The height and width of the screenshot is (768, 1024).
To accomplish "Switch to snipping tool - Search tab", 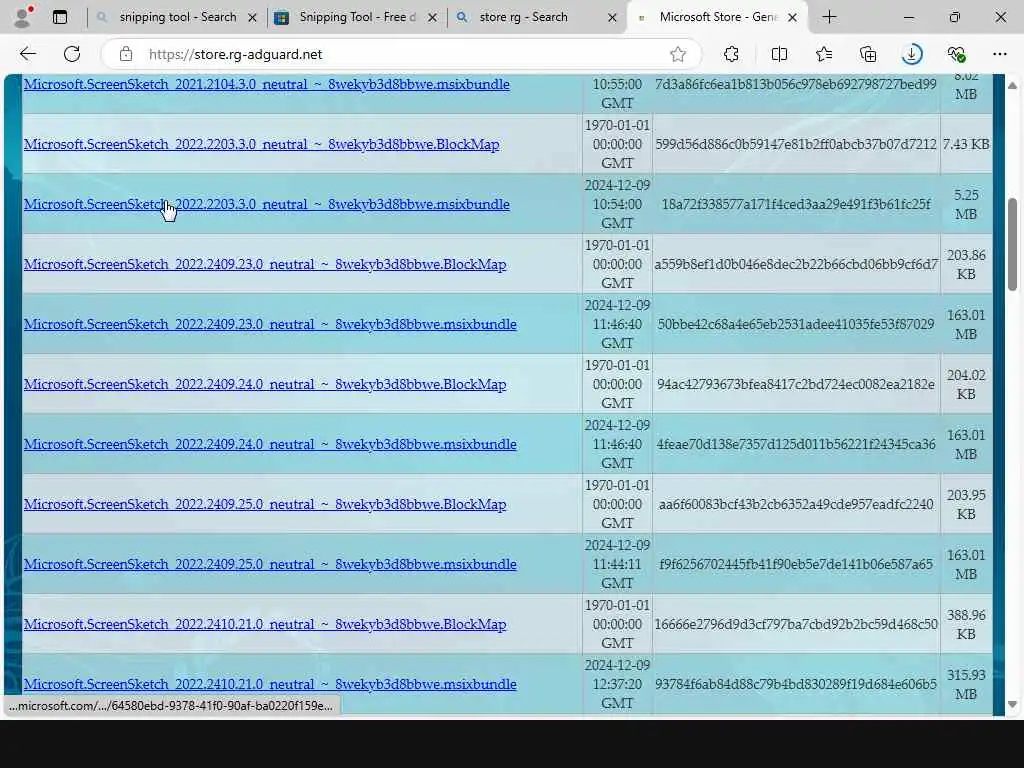I will [178, 17].
